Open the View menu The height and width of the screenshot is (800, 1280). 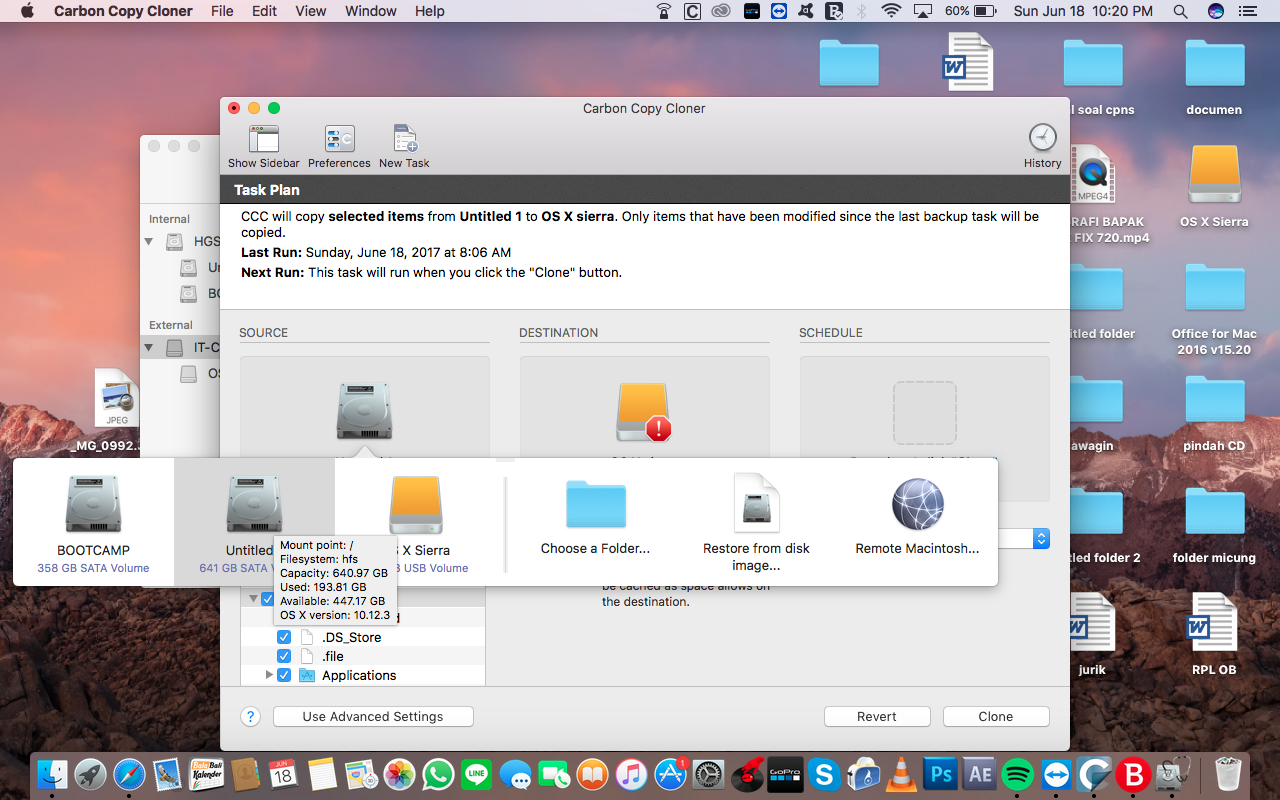coord(310,11)
